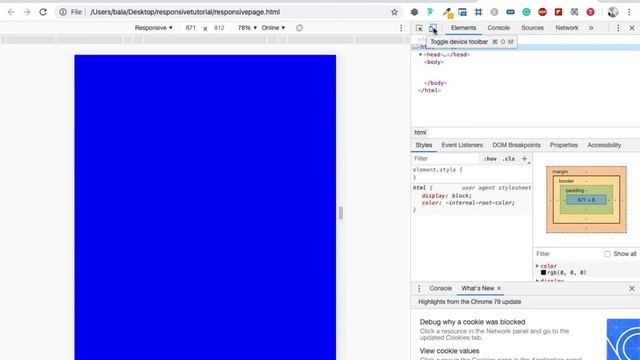Viewport: 640px width, 360px height.
Task: Open the drawer three-dot menu
Action: pyautogui.click(x=419, y=288)
